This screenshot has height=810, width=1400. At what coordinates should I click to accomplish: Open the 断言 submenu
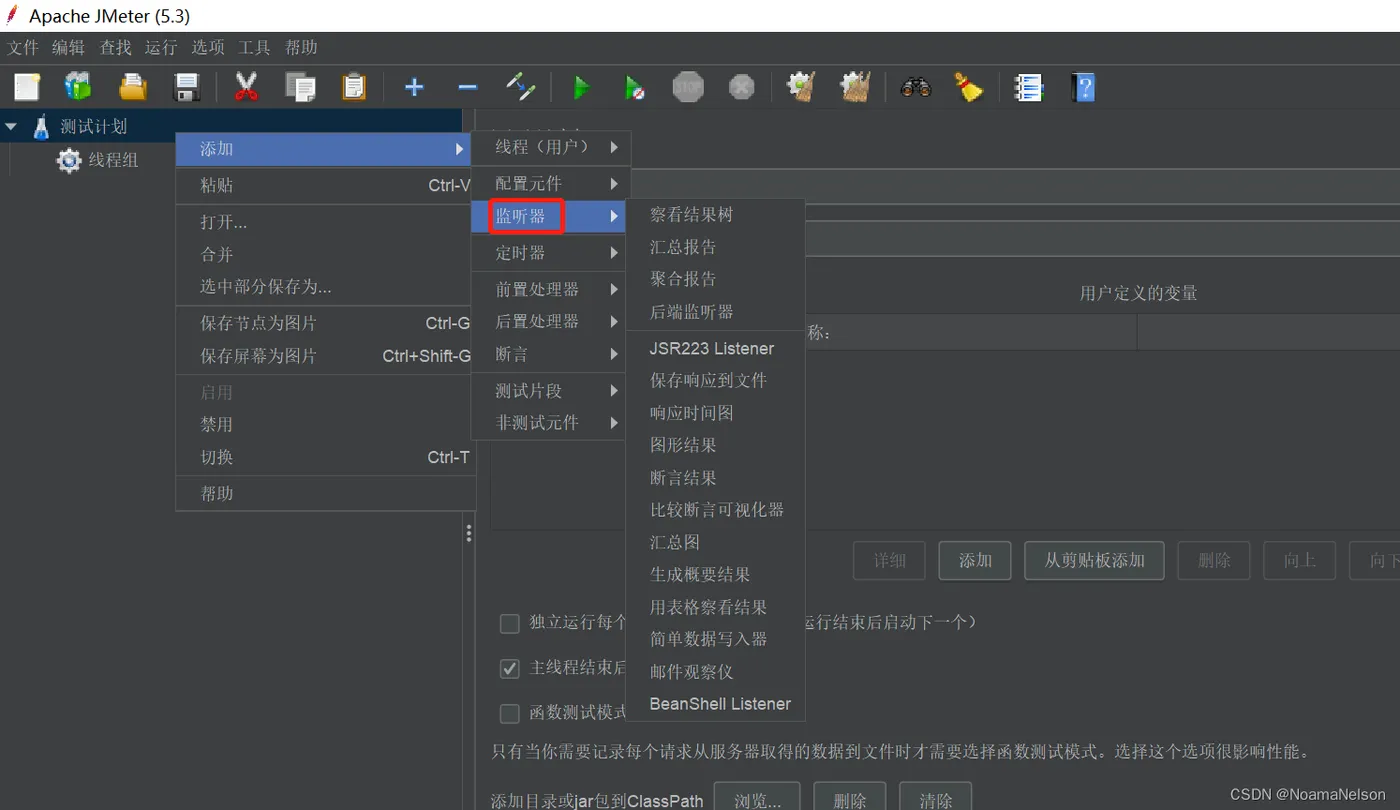pos(551,354)
